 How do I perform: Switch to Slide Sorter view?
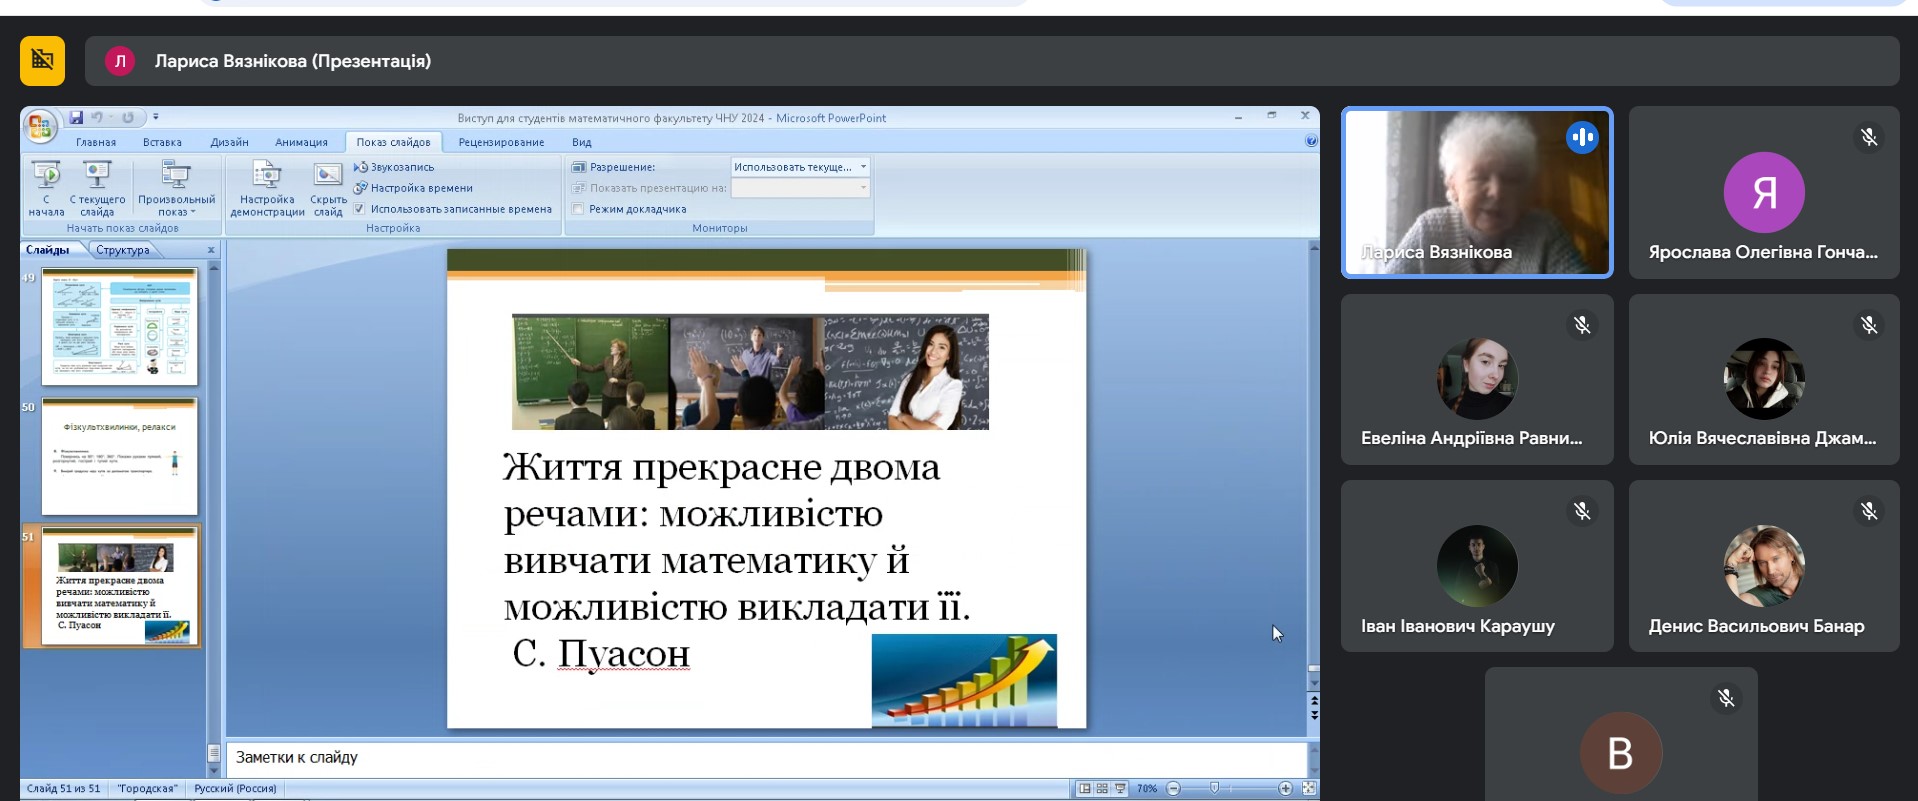point(1102,789)
